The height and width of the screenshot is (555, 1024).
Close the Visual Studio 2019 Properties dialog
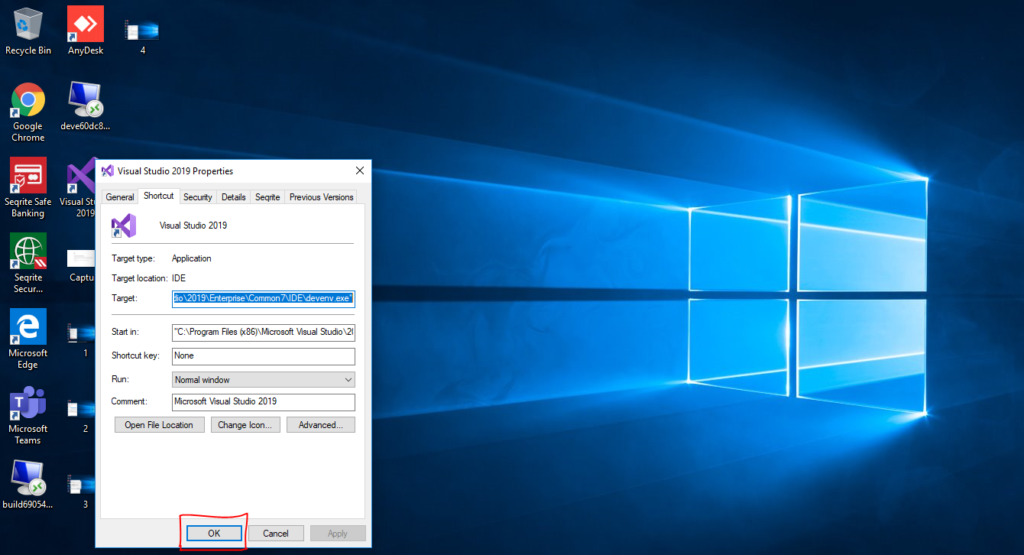coord(360,171)
